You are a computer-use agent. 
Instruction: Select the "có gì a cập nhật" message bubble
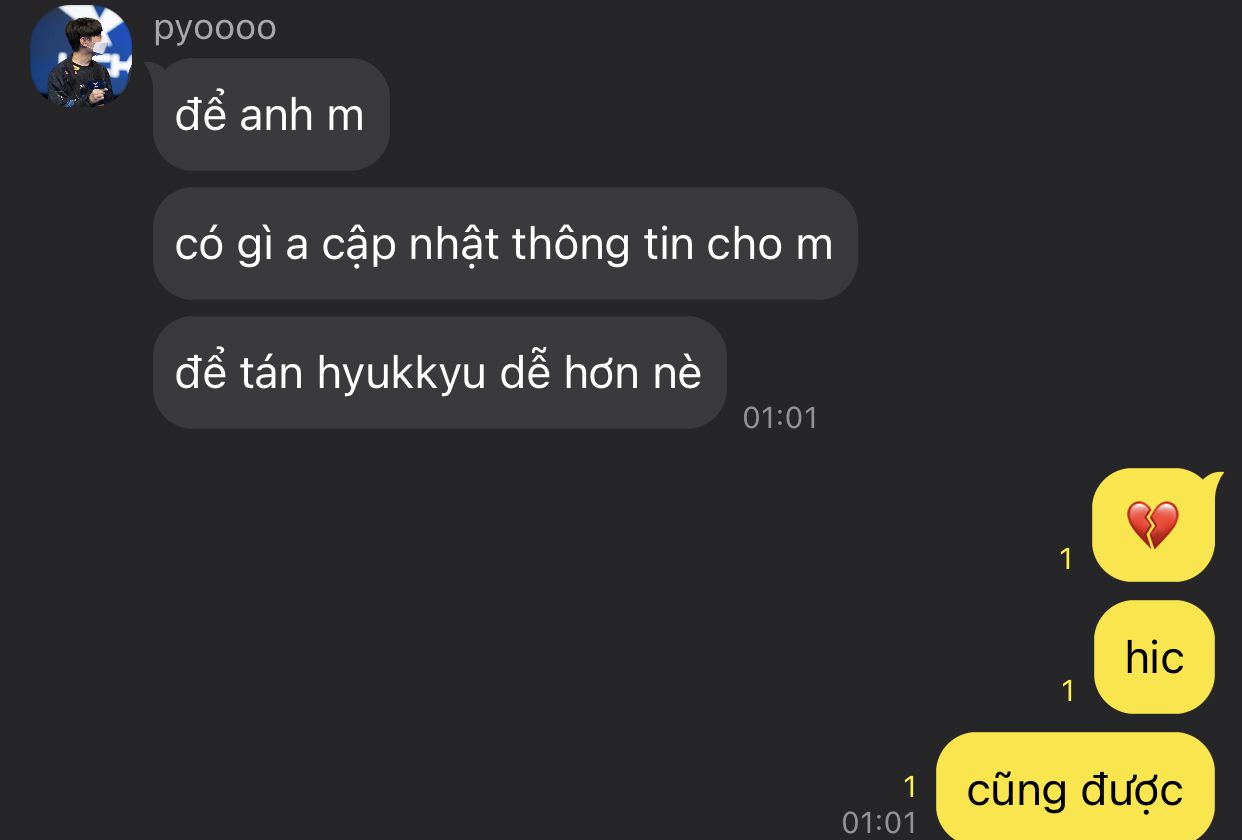505,244
